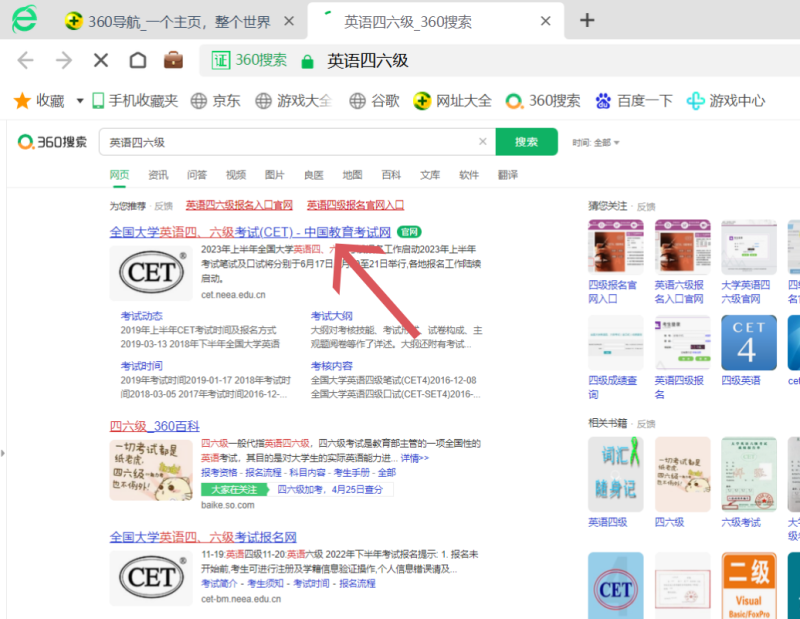Close the 360导航 tab
The height and width of the screenshot is (619, 800).
coord(289,21)
